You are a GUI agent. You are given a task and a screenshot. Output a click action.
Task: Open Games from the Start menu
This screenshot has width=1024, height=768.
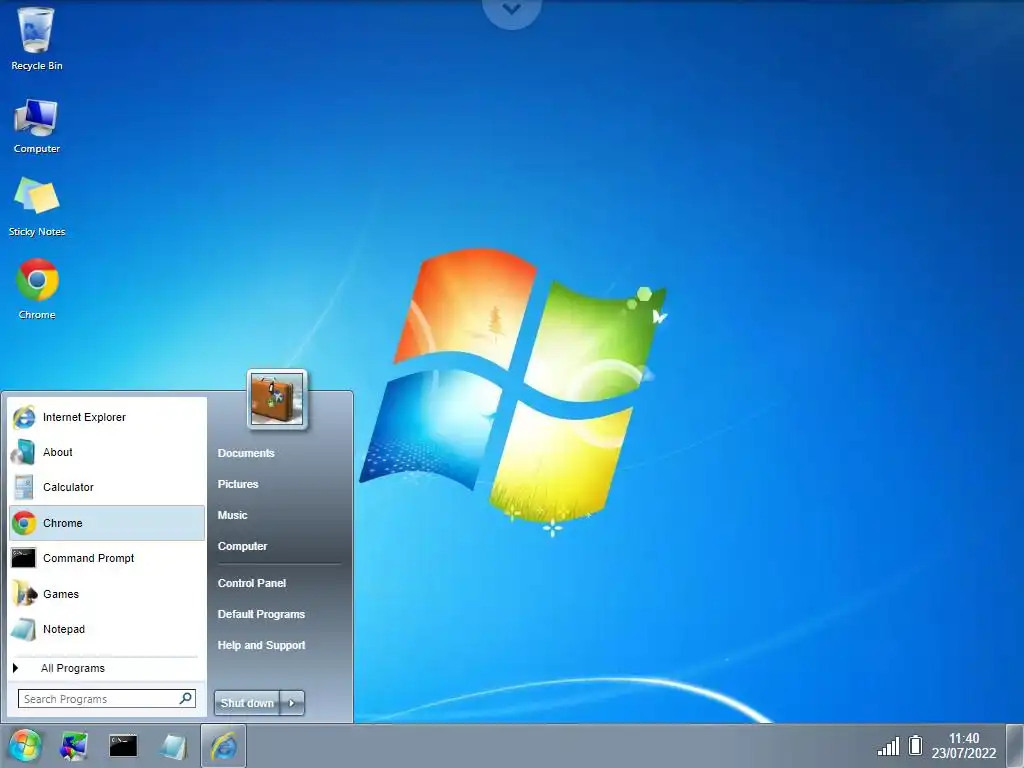click(108, 594)
